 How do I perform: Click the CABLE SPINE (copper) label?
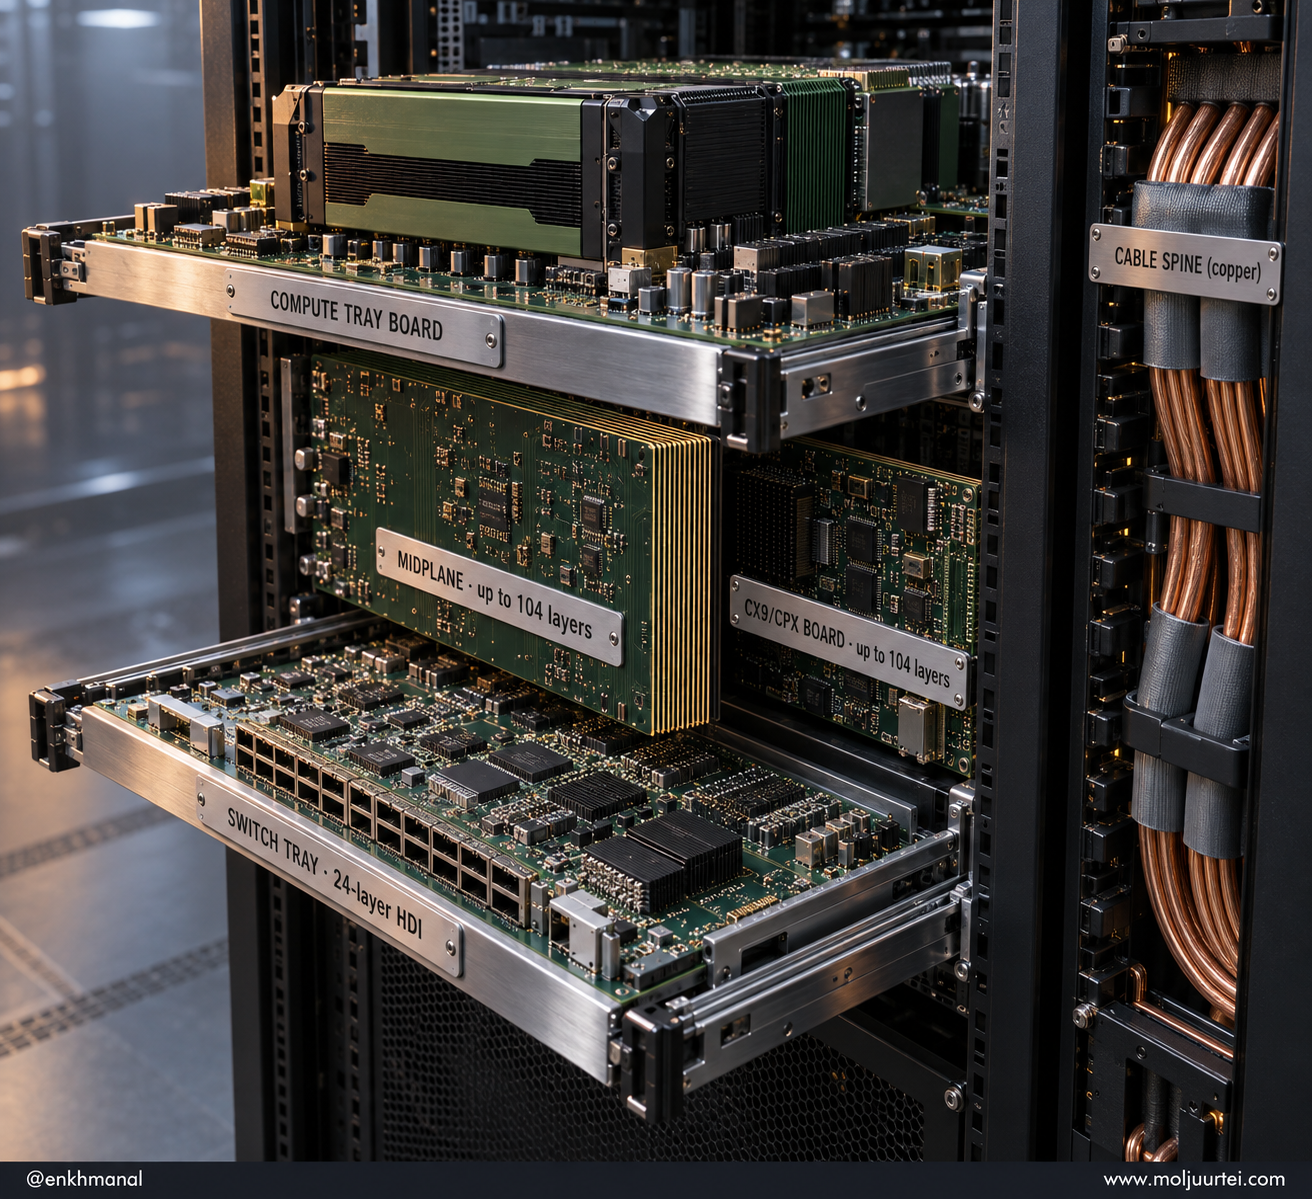pyautogui.click(x=1185, y=263)
